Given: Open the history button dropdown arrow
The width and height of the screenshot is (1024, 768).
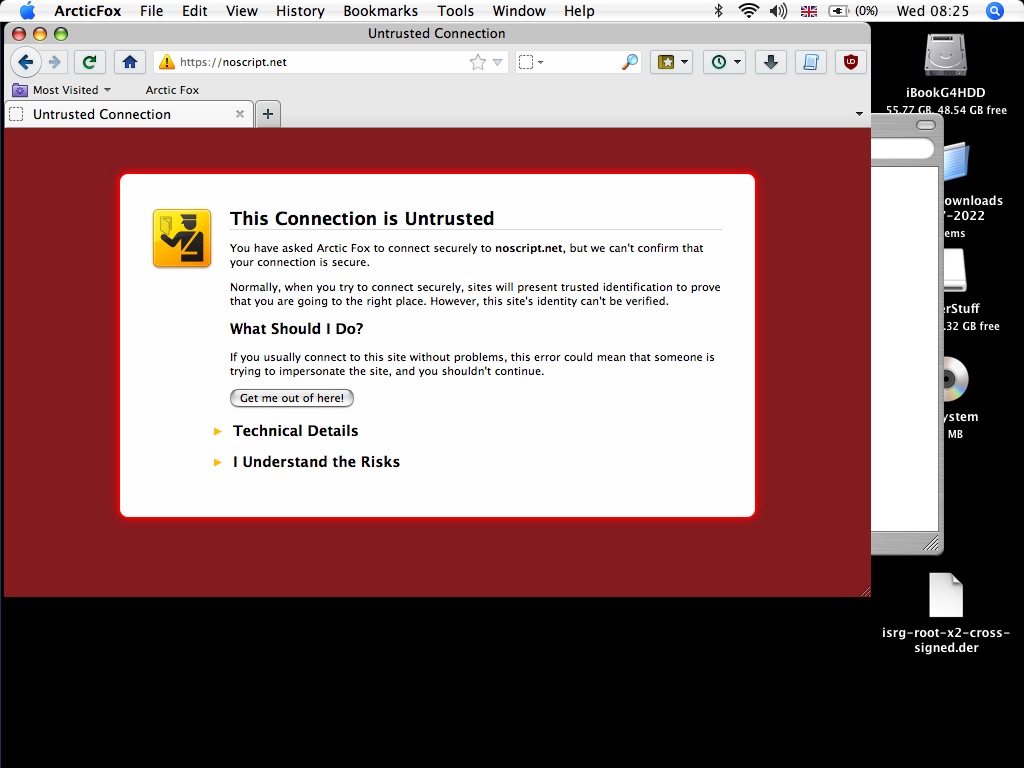Looking at the screenshot, I should [x=737, y=62].
